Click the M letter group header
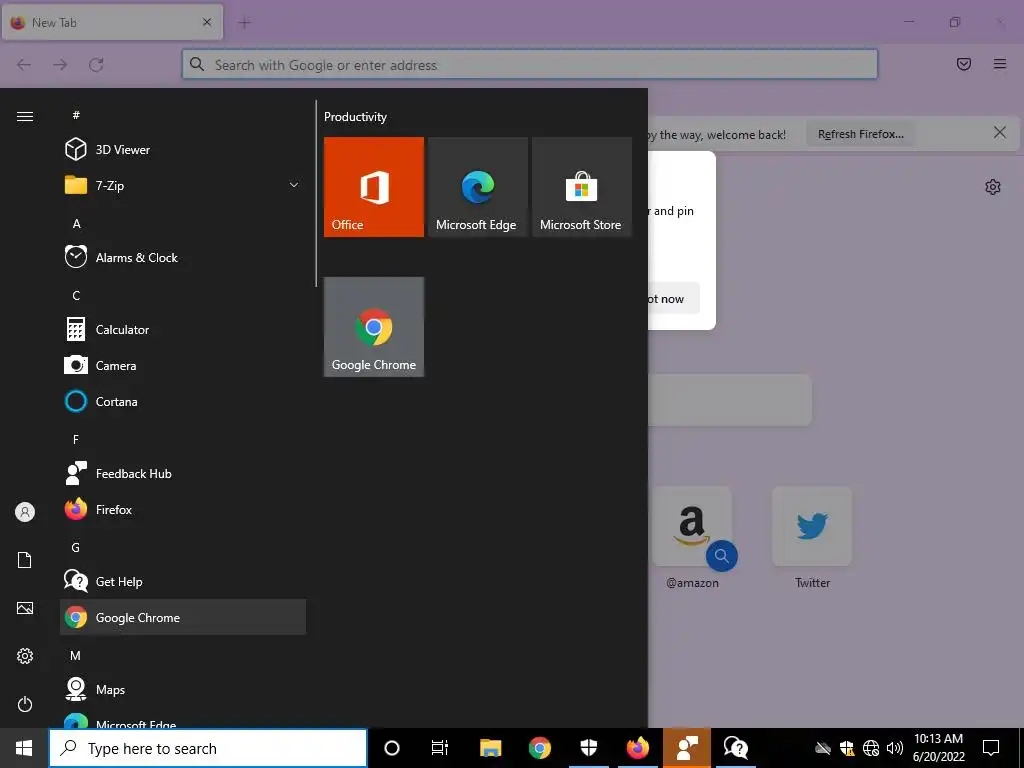 point(76,655)
